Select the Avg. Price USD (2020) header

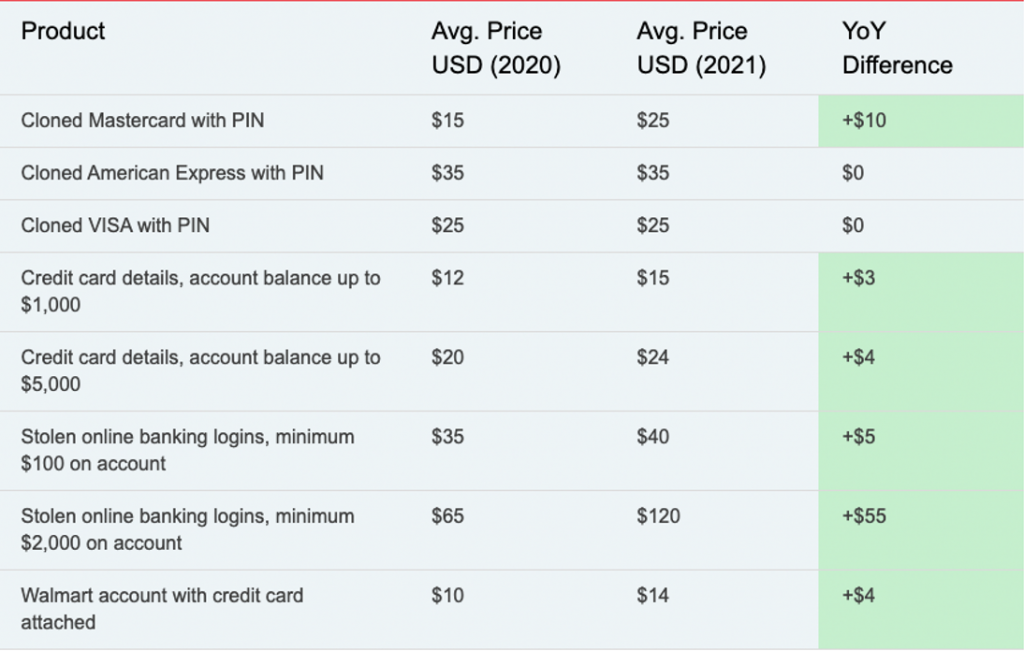(496, 48)
